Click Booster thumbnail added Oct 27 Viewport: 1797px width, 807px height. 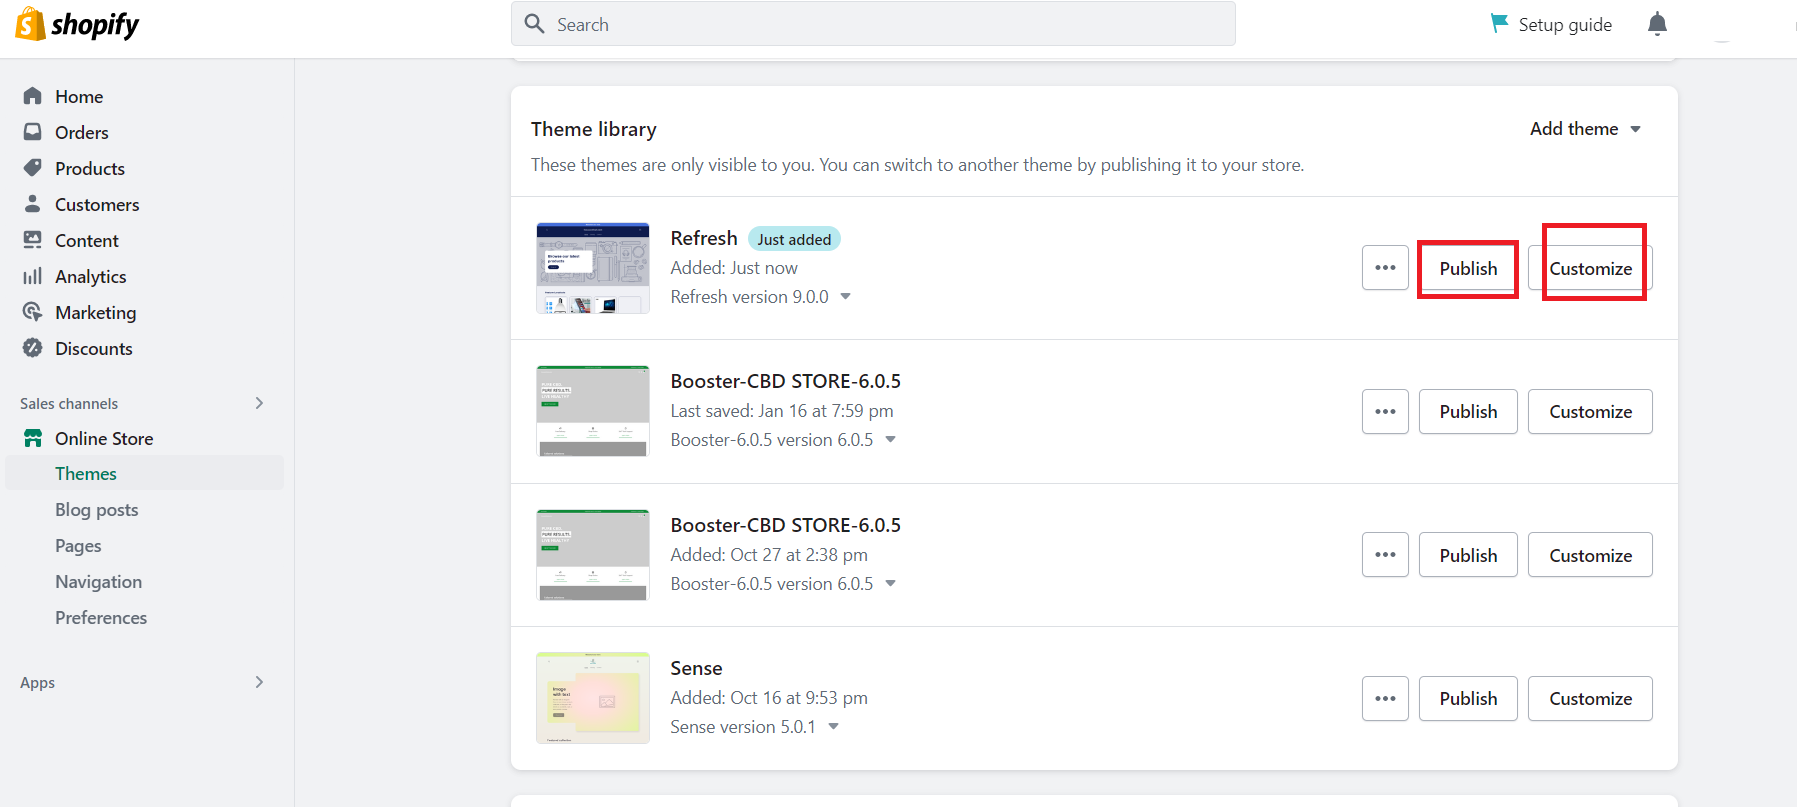(593, 555)
